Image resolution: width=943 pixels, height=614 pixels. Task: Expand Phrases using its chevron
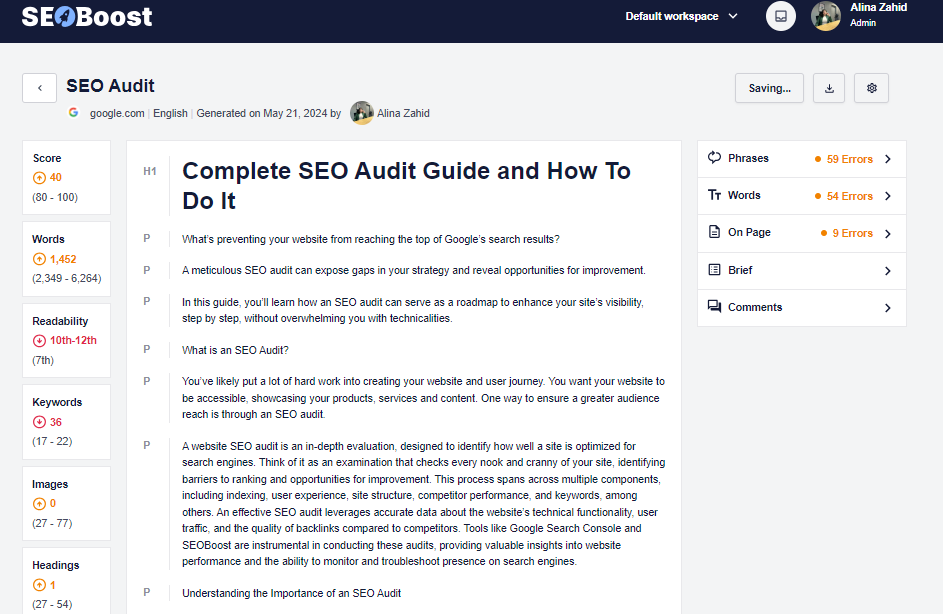click(x=888, y=159)
